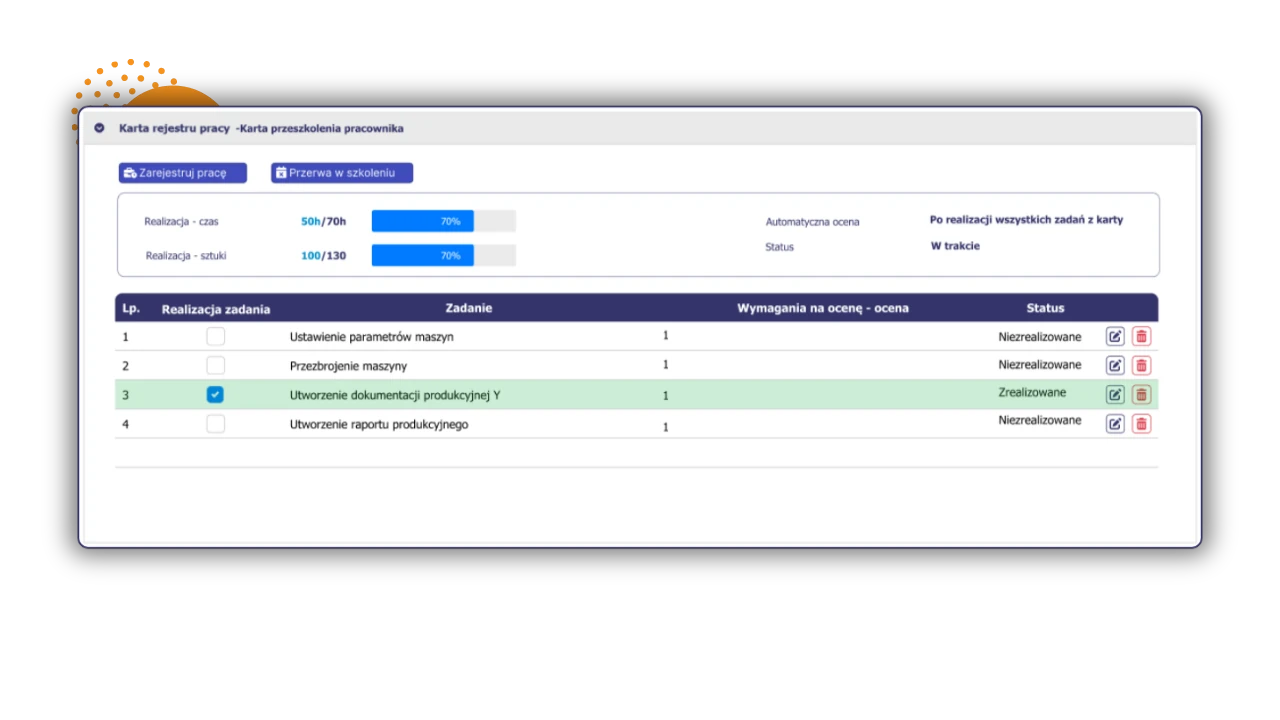Viewport: 1280px width, 720px height.
Task: Tick checkbox for Utworzenie raportu produkcyjnego
Action: click(215, 424)
